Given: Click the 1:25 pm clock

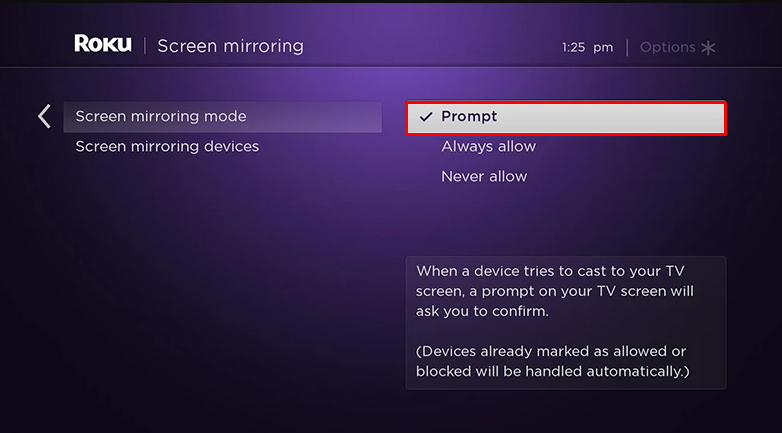Looking at the screenshot, I should point(587,47).
